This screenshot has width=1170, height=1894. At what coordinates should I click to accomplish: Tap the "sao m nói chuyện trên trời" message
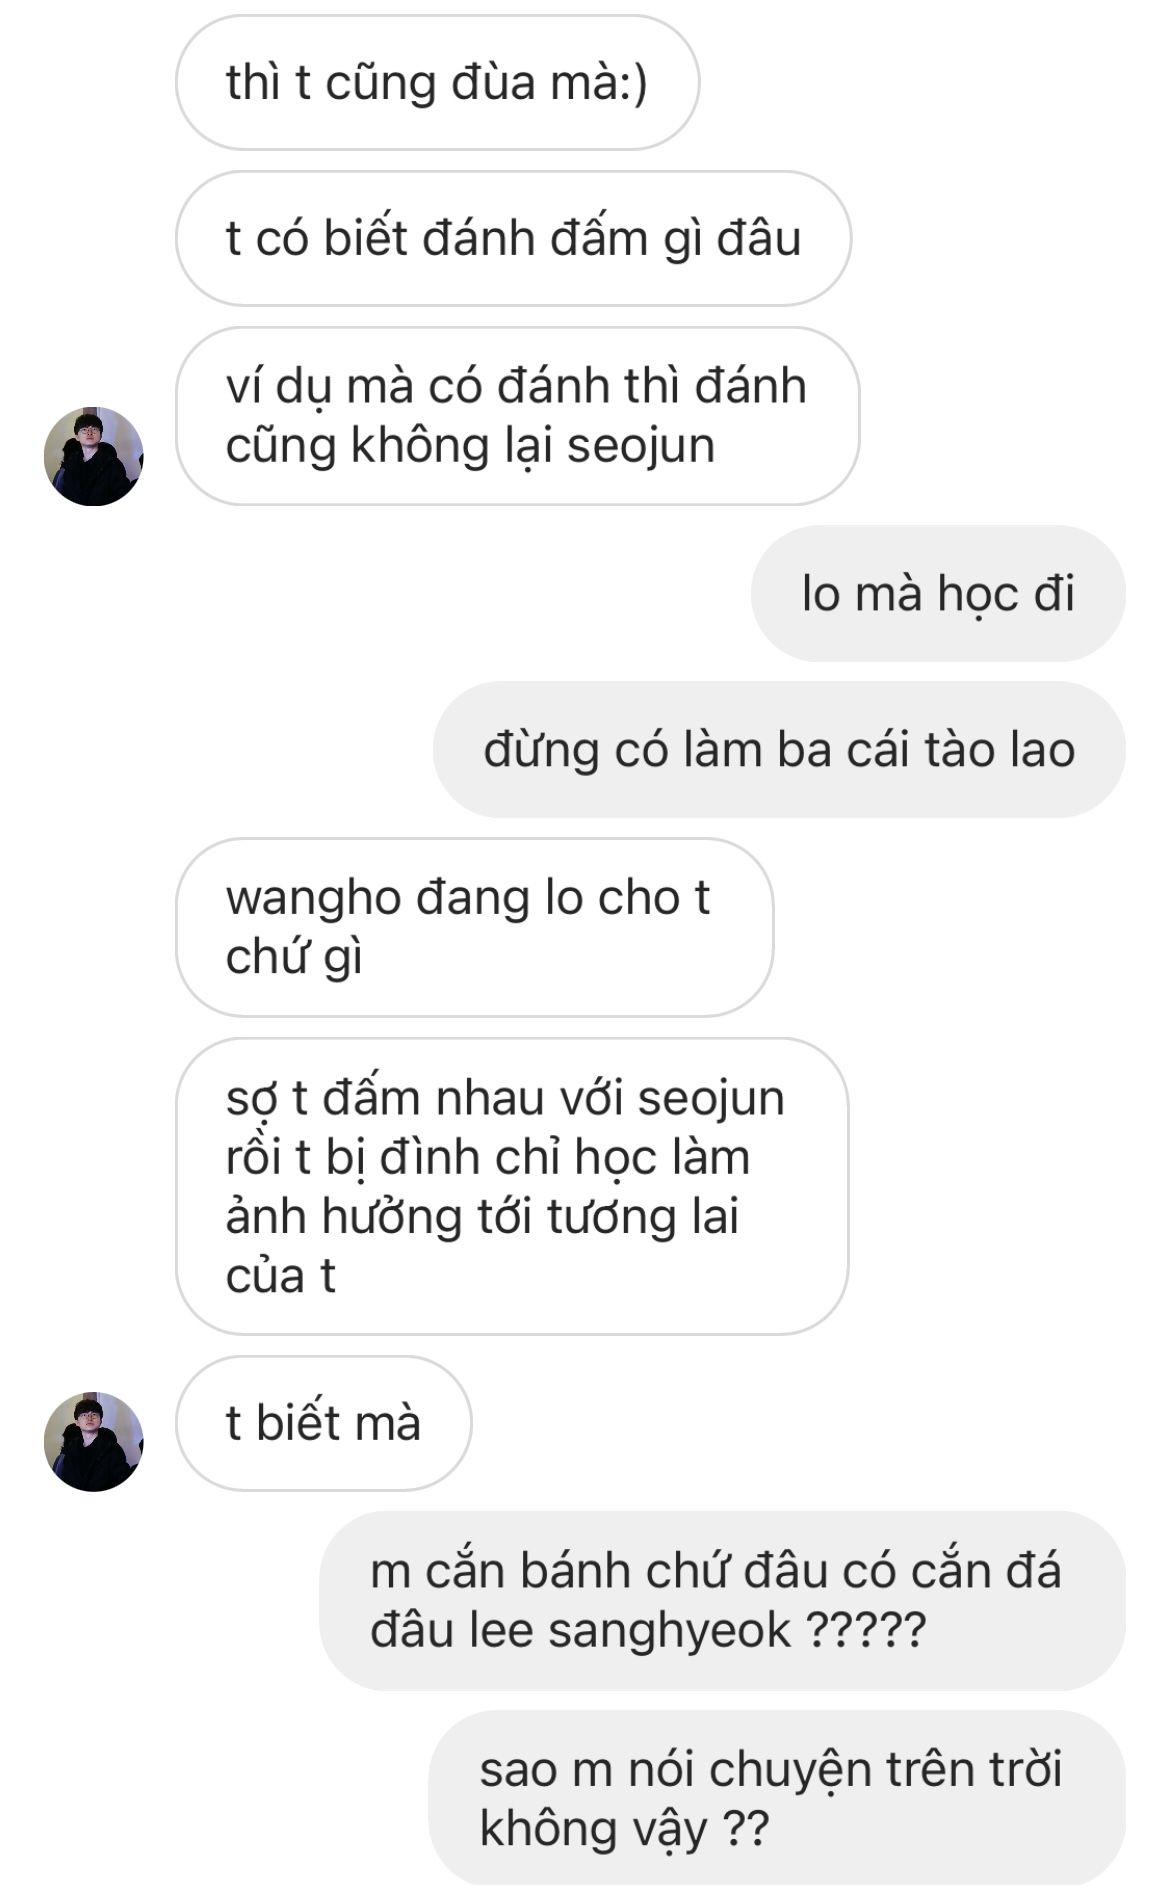coord(777,1798)
